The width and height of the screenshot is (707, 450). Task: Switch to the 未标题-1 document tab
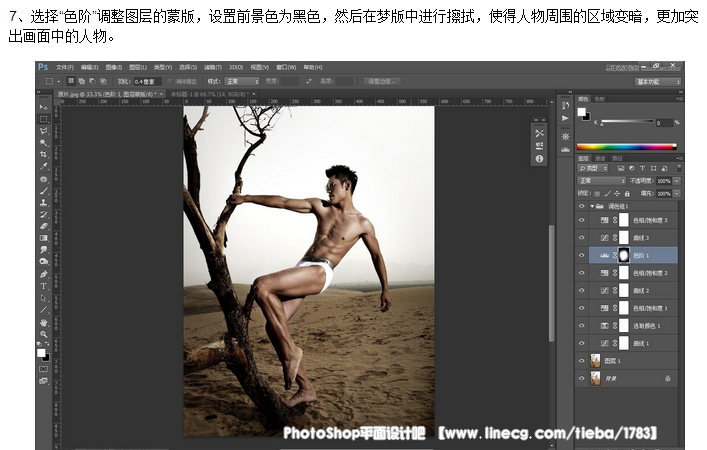click(x=210, y=94)
